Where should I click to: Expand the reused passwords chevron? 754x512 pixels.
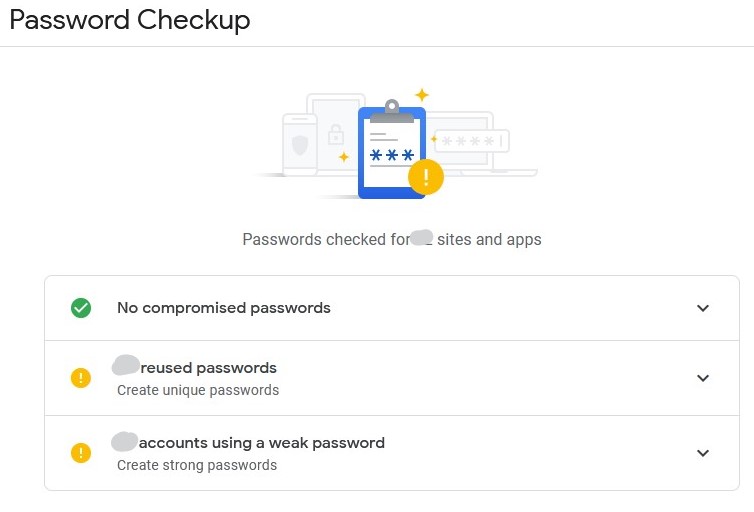703,378
